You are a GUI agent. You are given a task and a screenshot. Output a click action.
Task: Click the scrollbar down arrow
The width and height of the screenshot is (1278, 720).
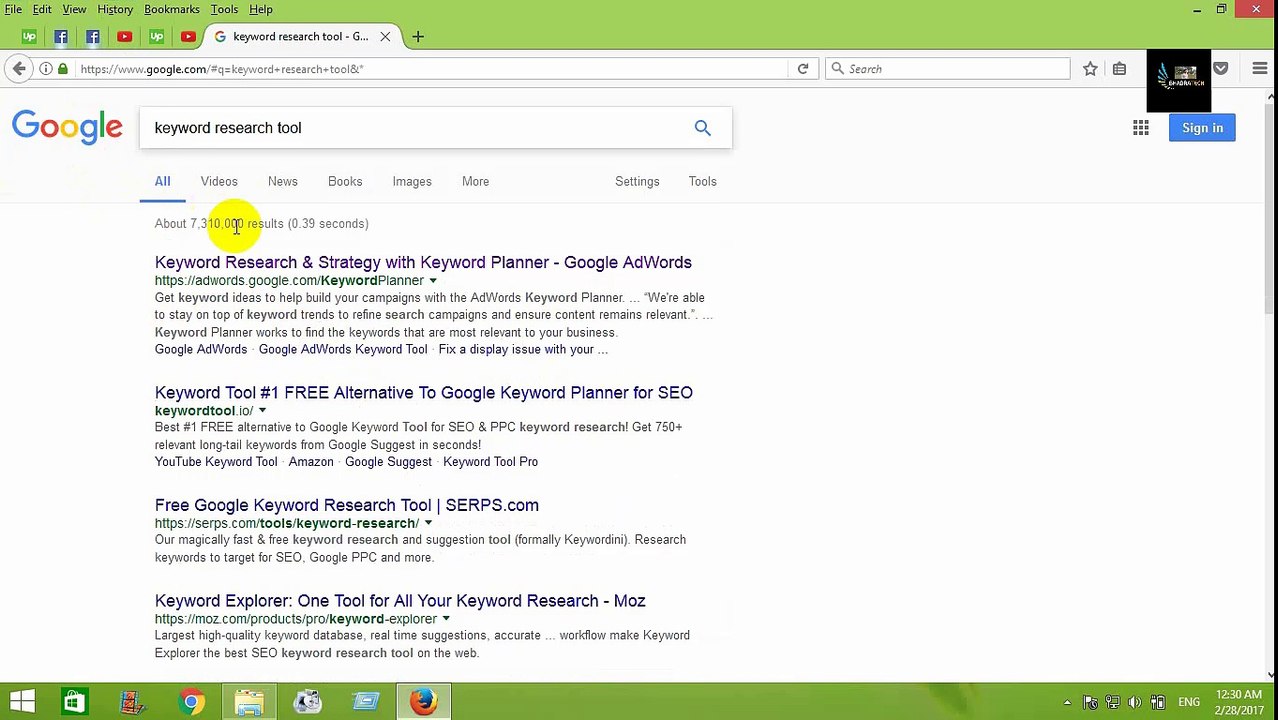click(x=1270, y=674)
